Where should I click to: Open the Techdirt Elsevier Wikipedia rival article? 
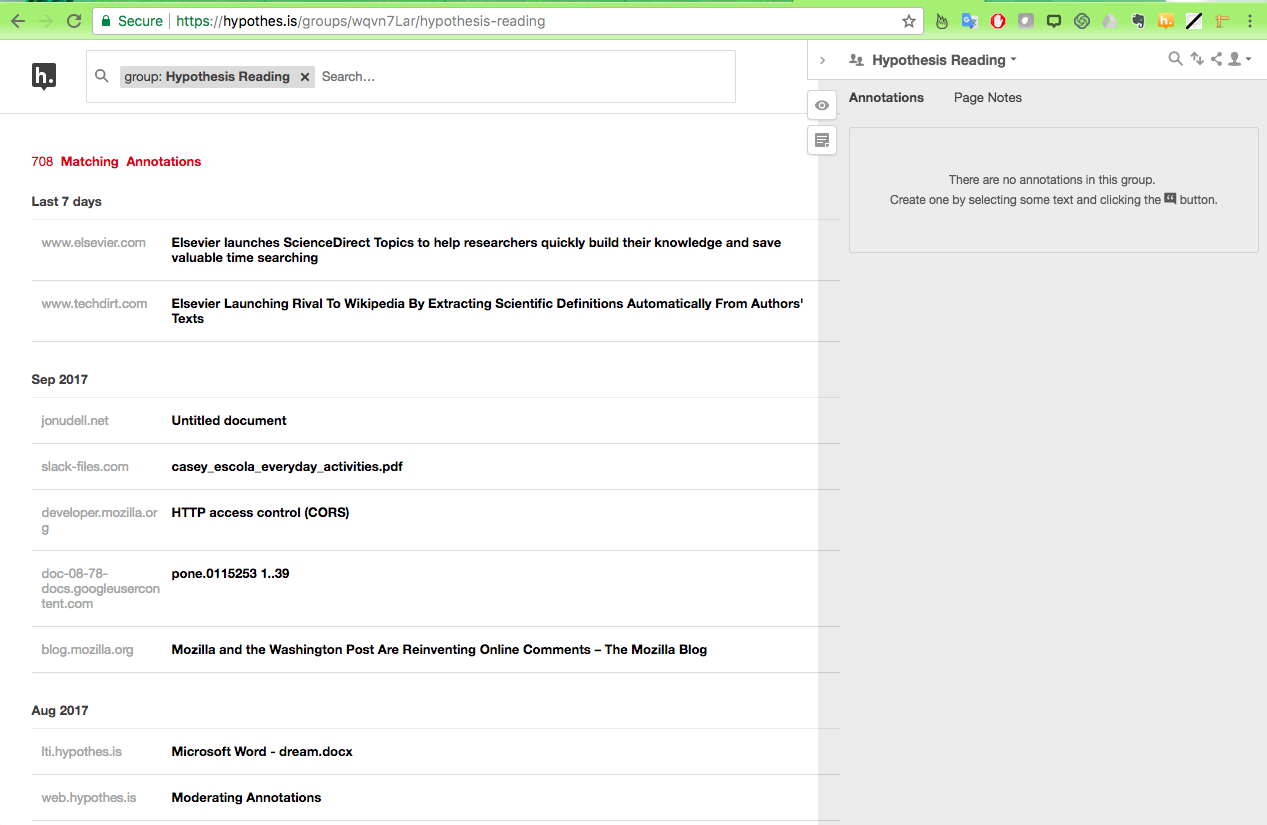[487, 311]
